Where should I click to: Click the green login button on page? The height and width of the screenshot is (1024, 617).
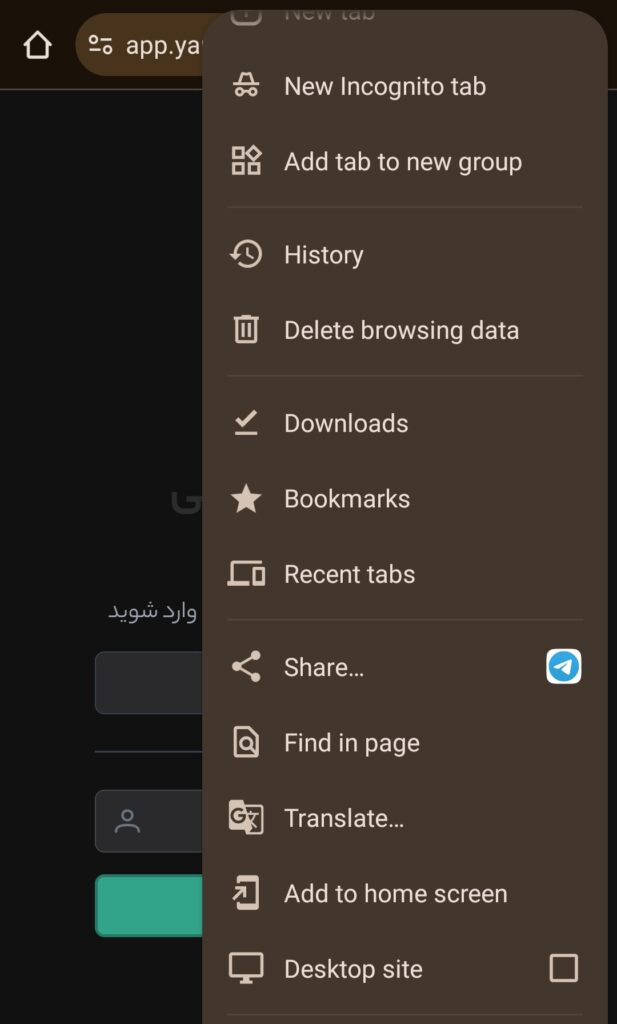pyautogui.click(x=149, y=905)
